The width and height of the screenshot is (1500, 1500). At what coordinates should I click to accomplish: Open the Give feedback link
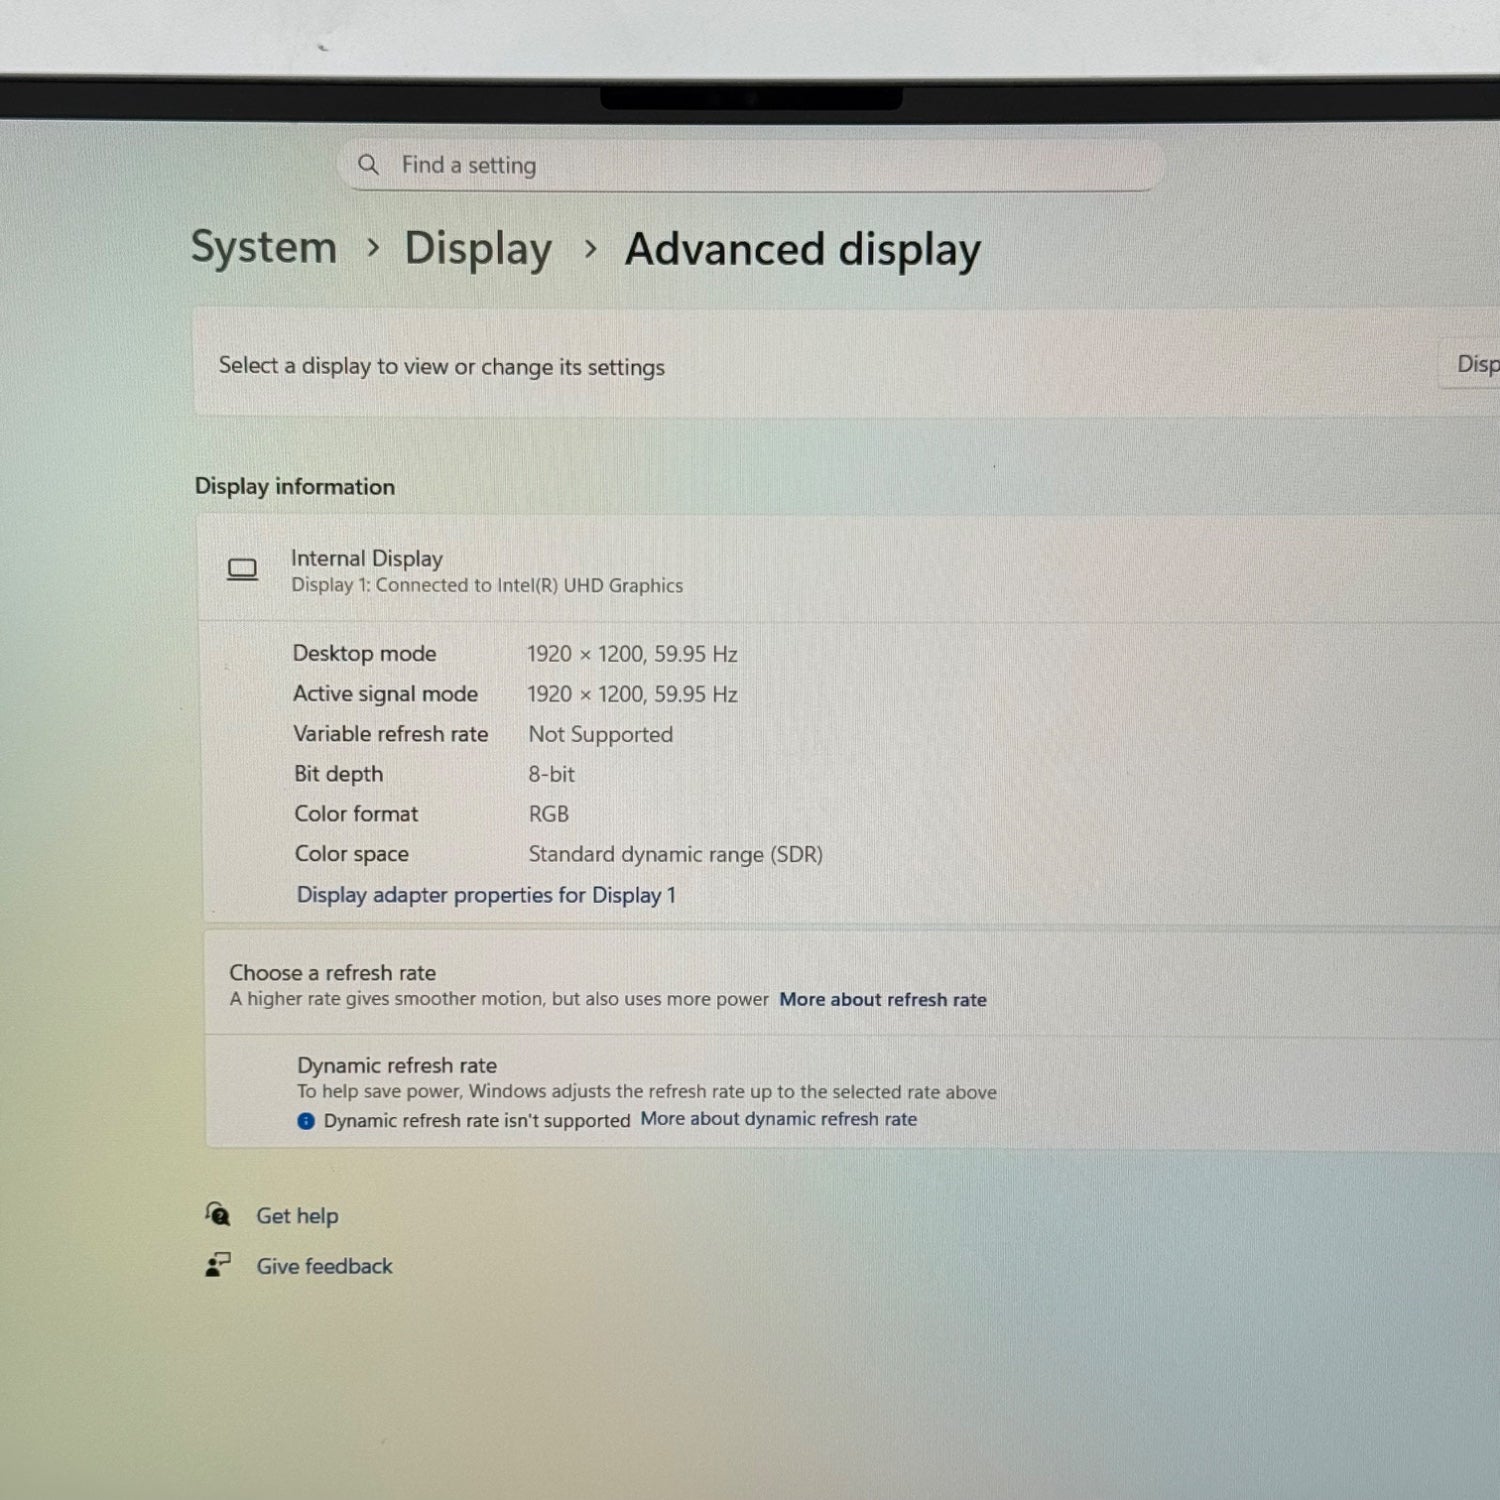pos(324,1266)
